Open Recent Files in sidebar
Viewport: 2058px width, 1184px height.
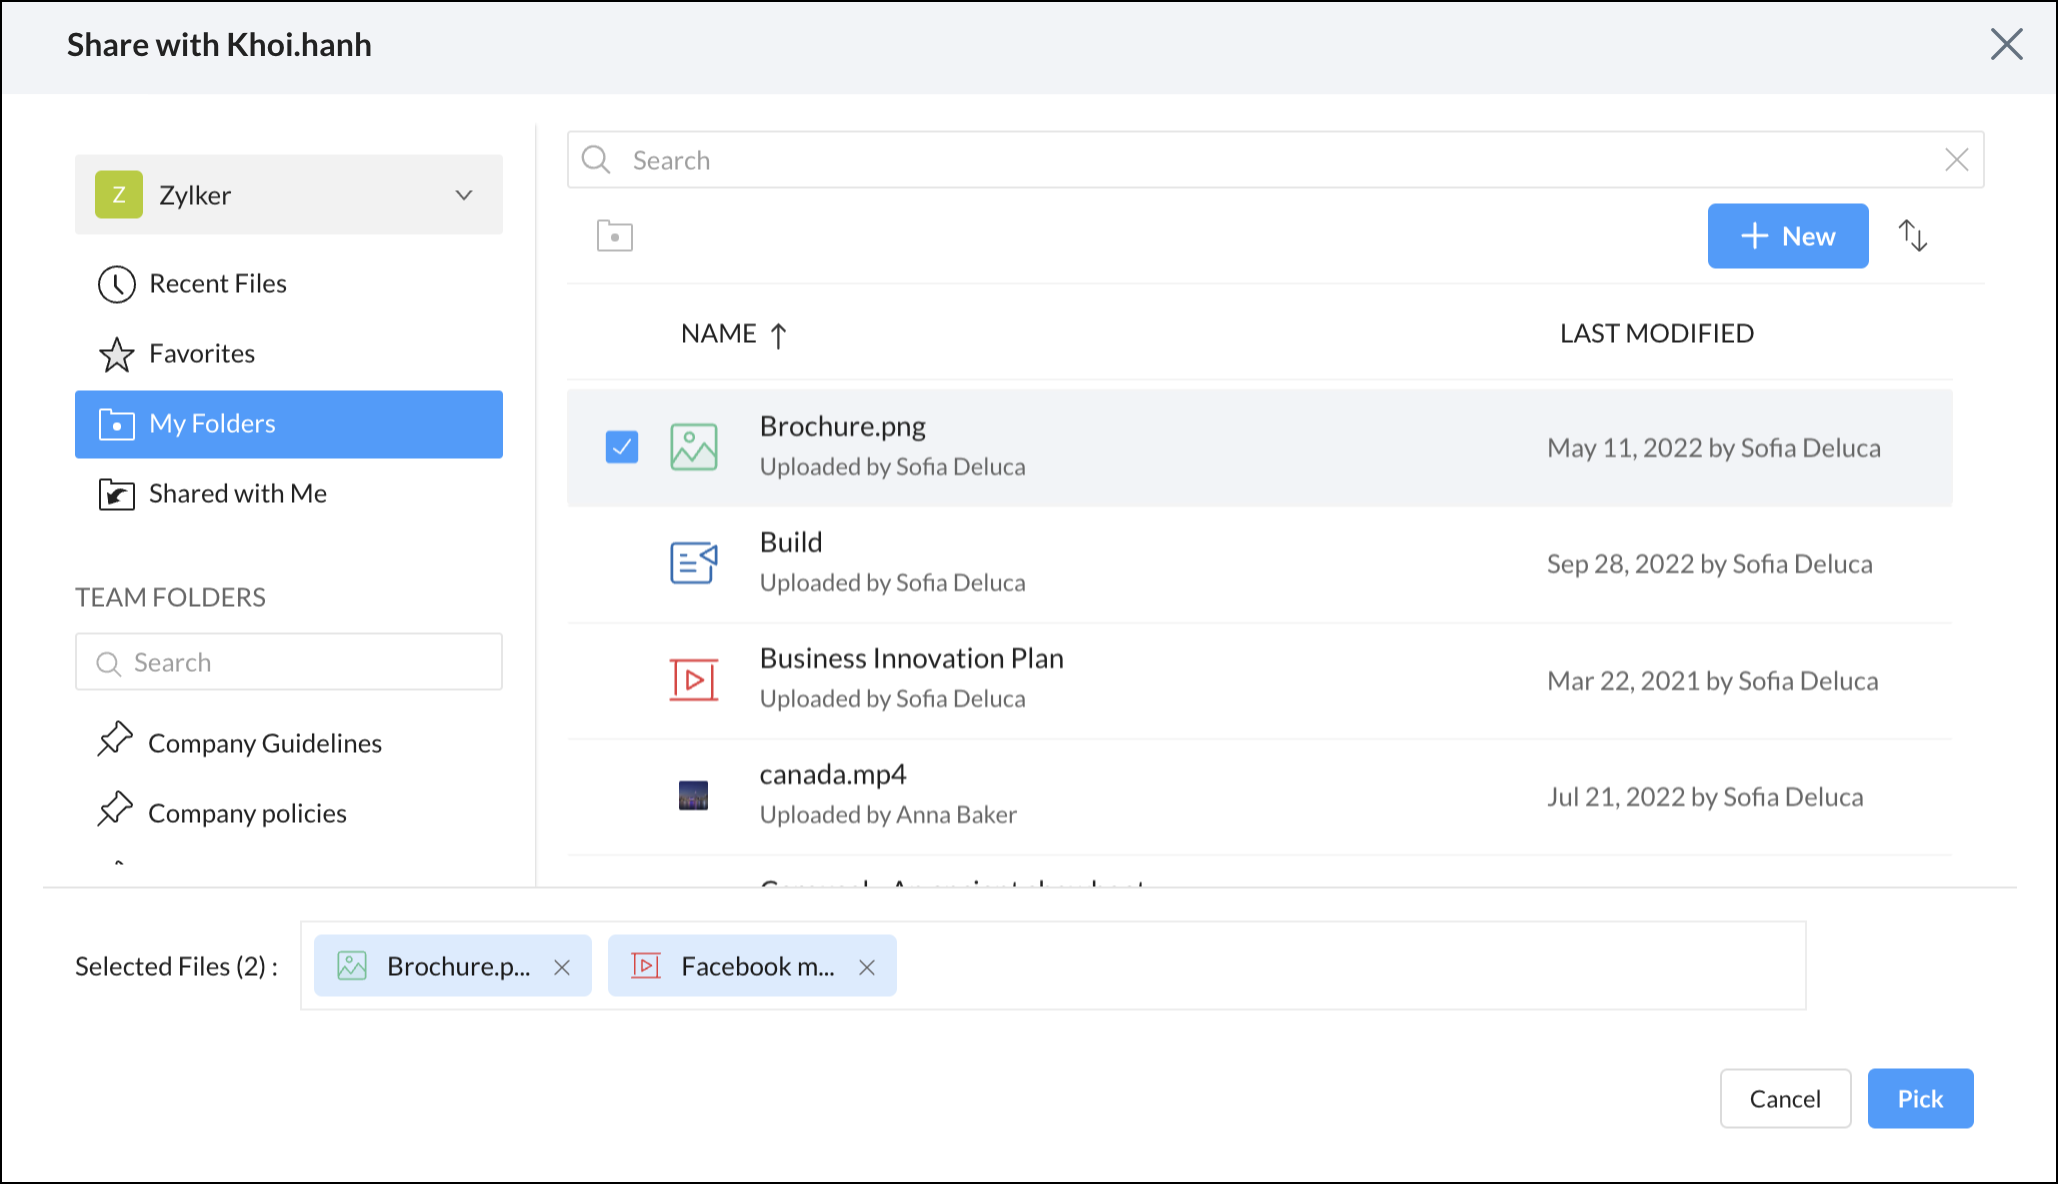(x=217, y=284)
